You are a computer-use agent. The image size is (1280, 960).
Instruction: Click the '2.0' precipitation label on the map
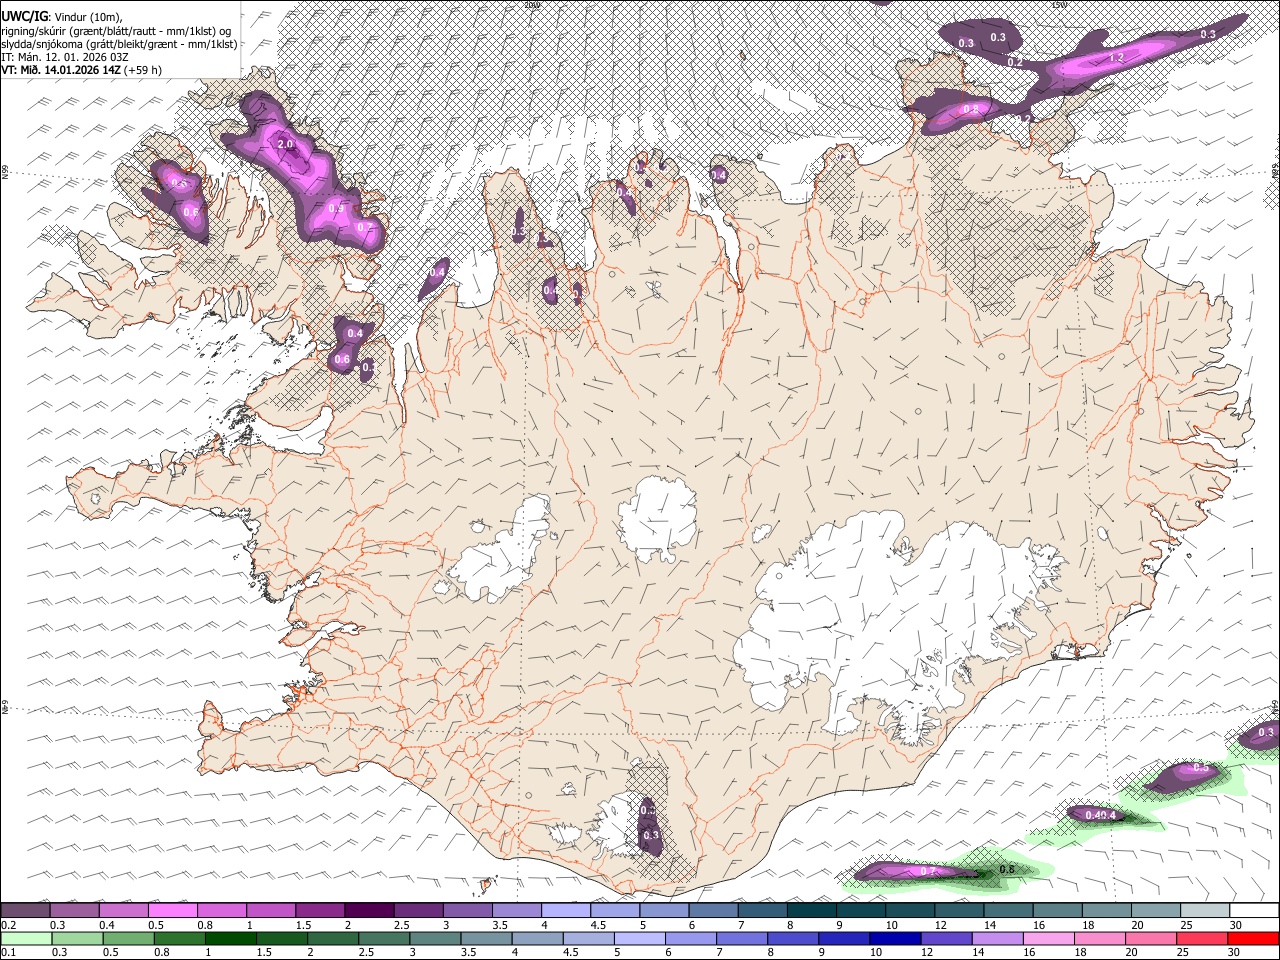tap(285, 145)
